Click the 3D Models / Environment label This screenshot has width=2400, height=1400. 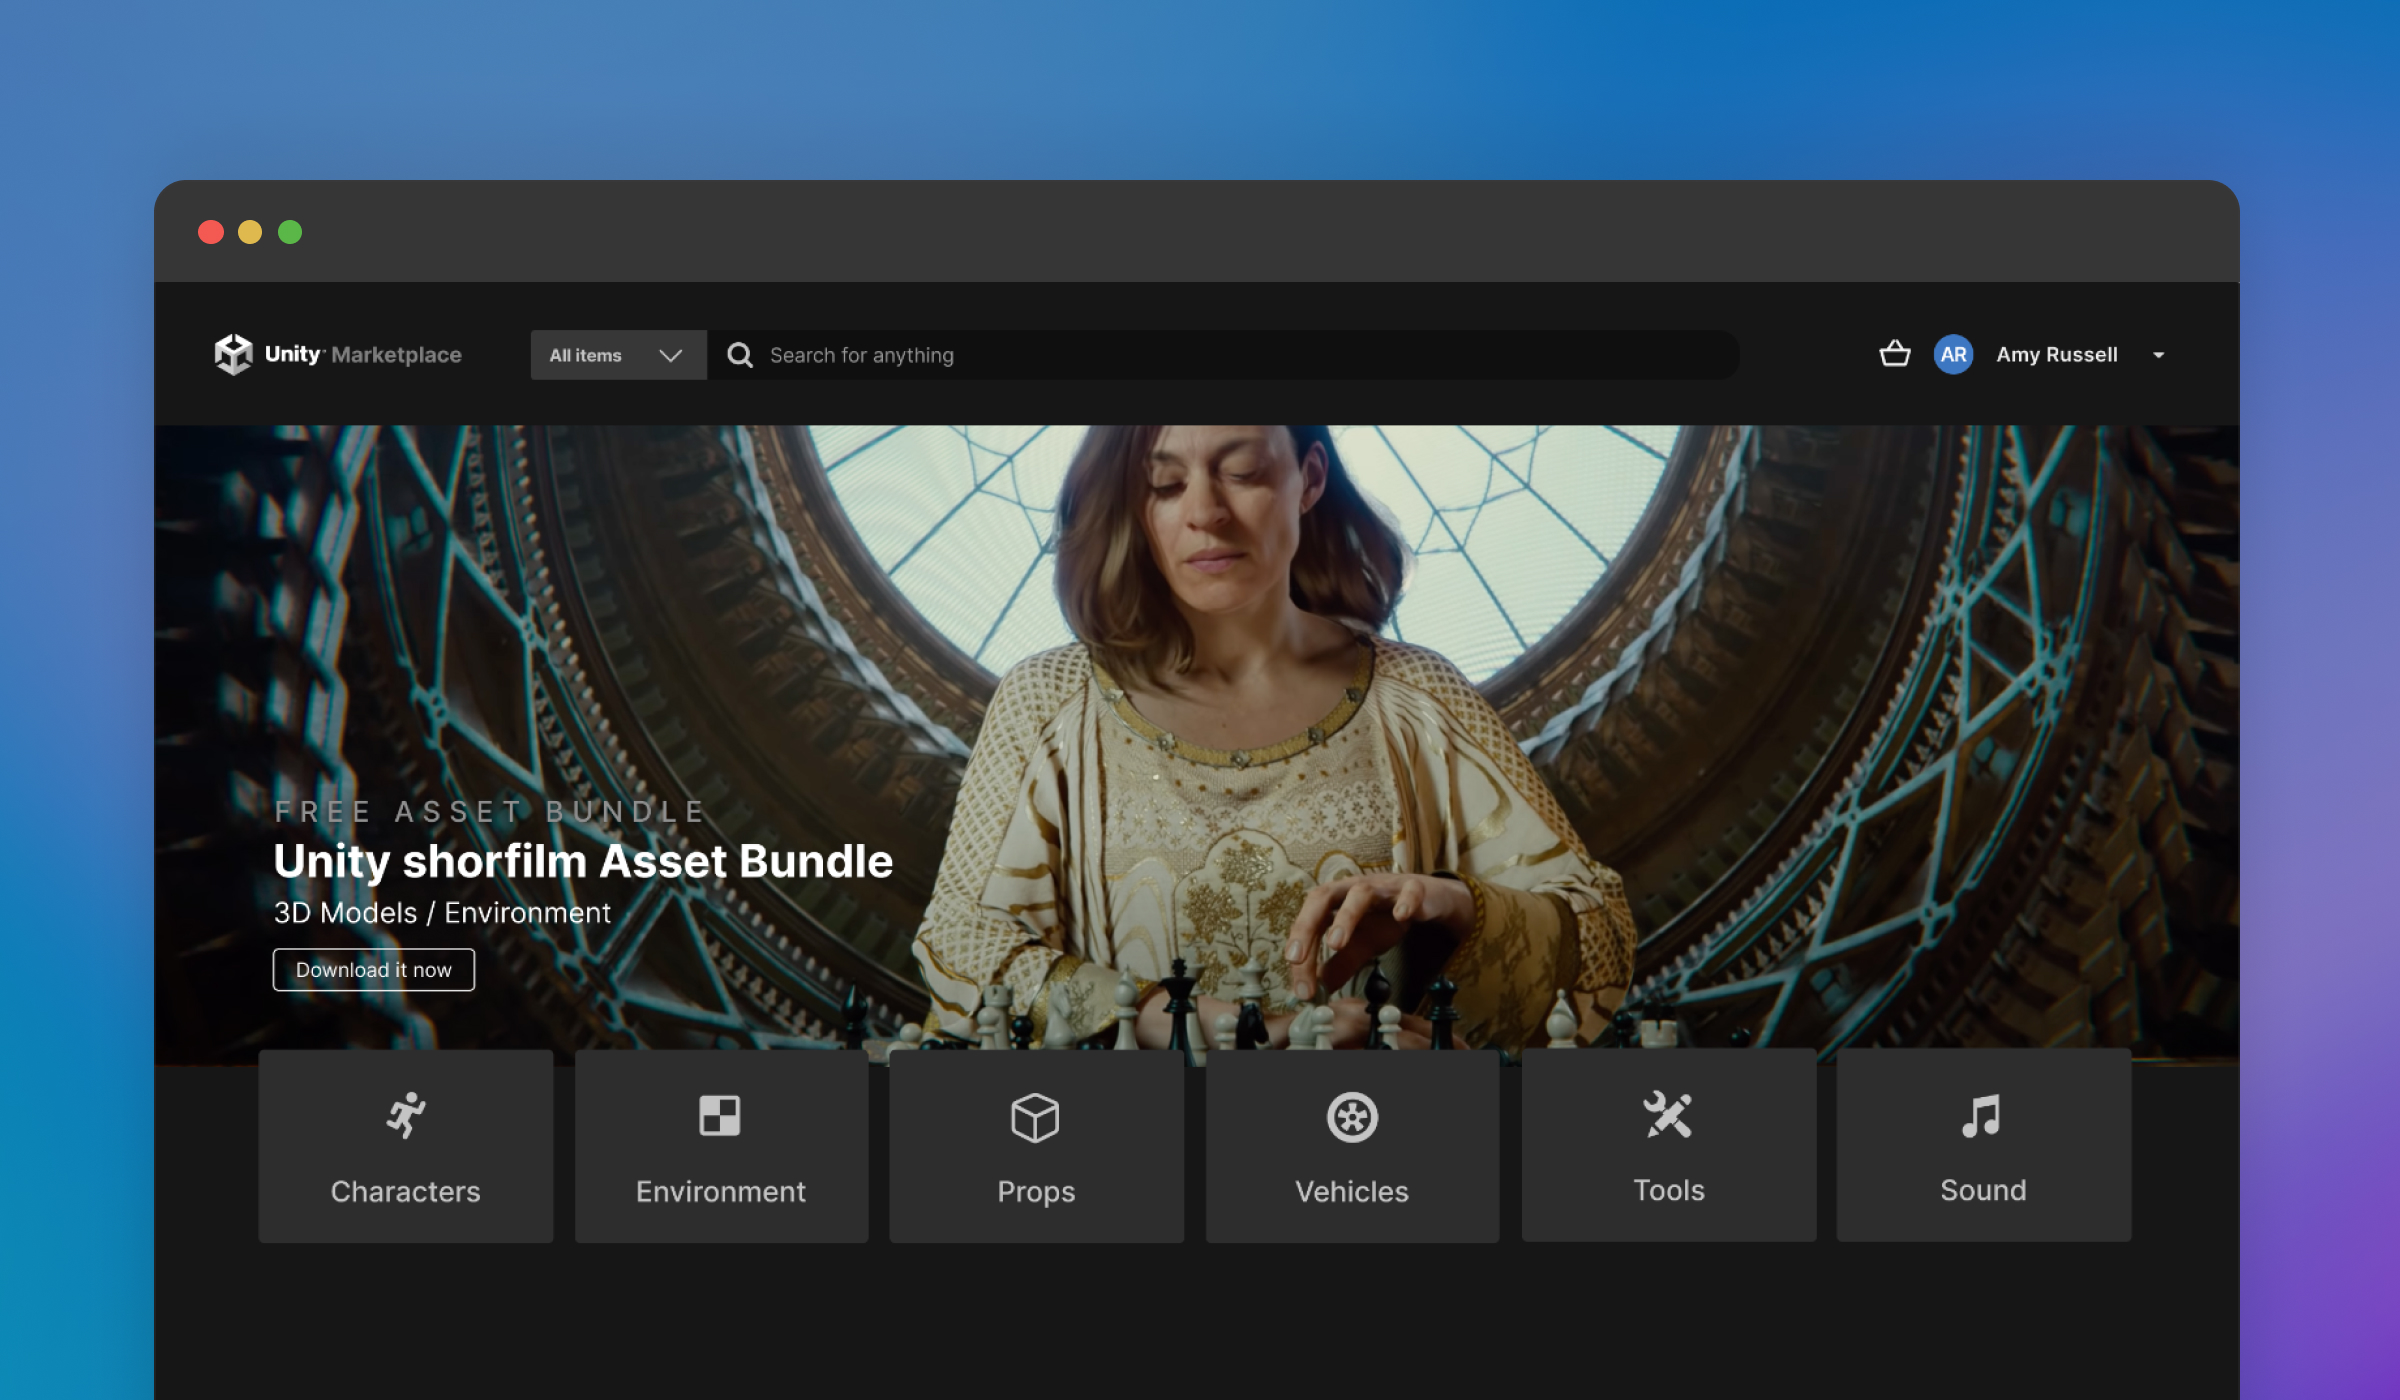[x=442, y=912]
